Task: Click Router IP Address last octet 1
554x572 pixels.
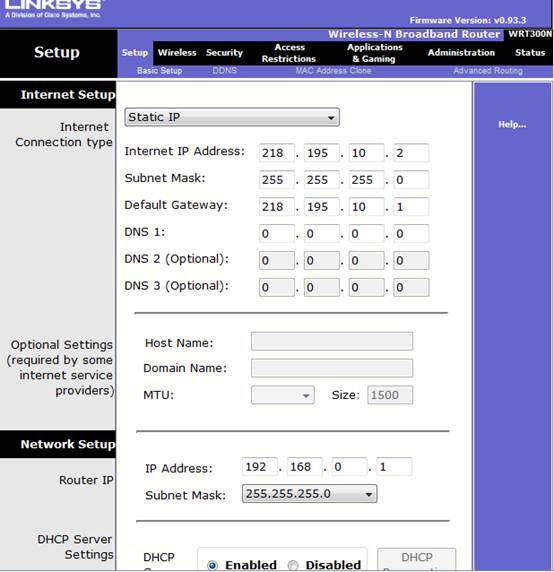Action: point(394,467)
